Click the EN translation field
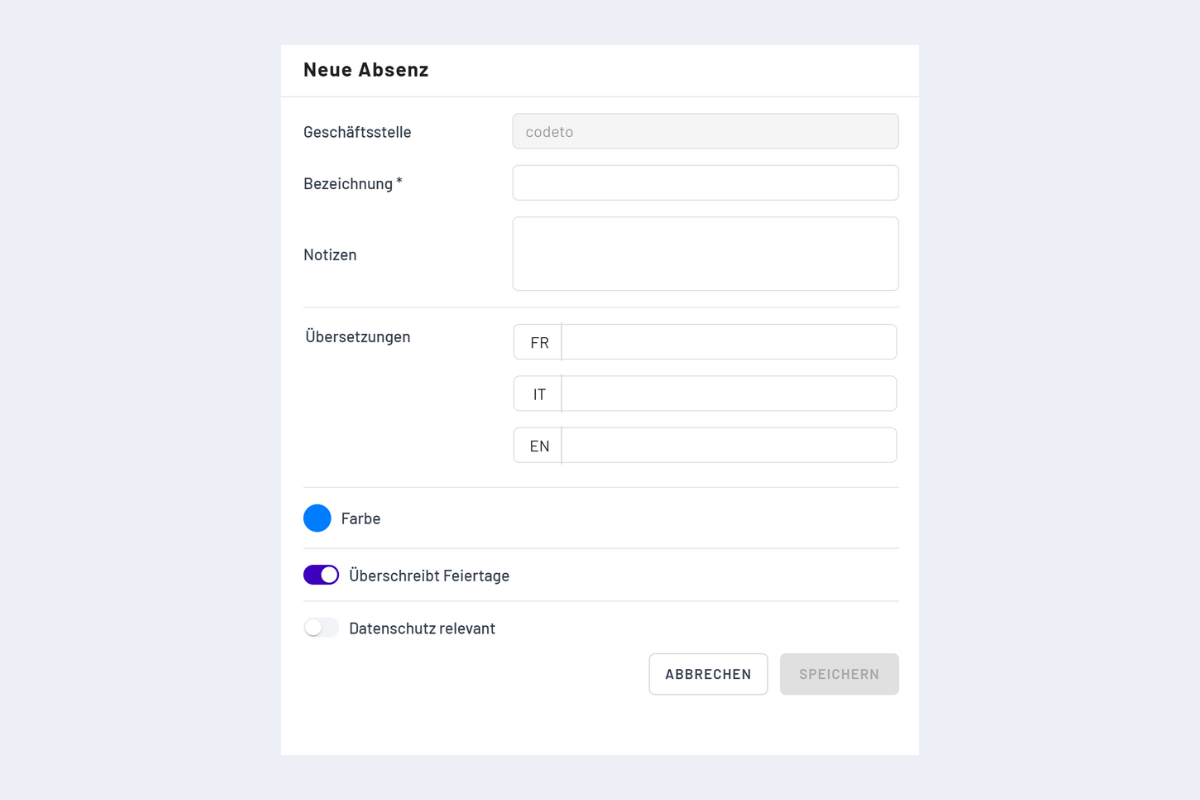1200x800 pixels. (x=728, y=445)
